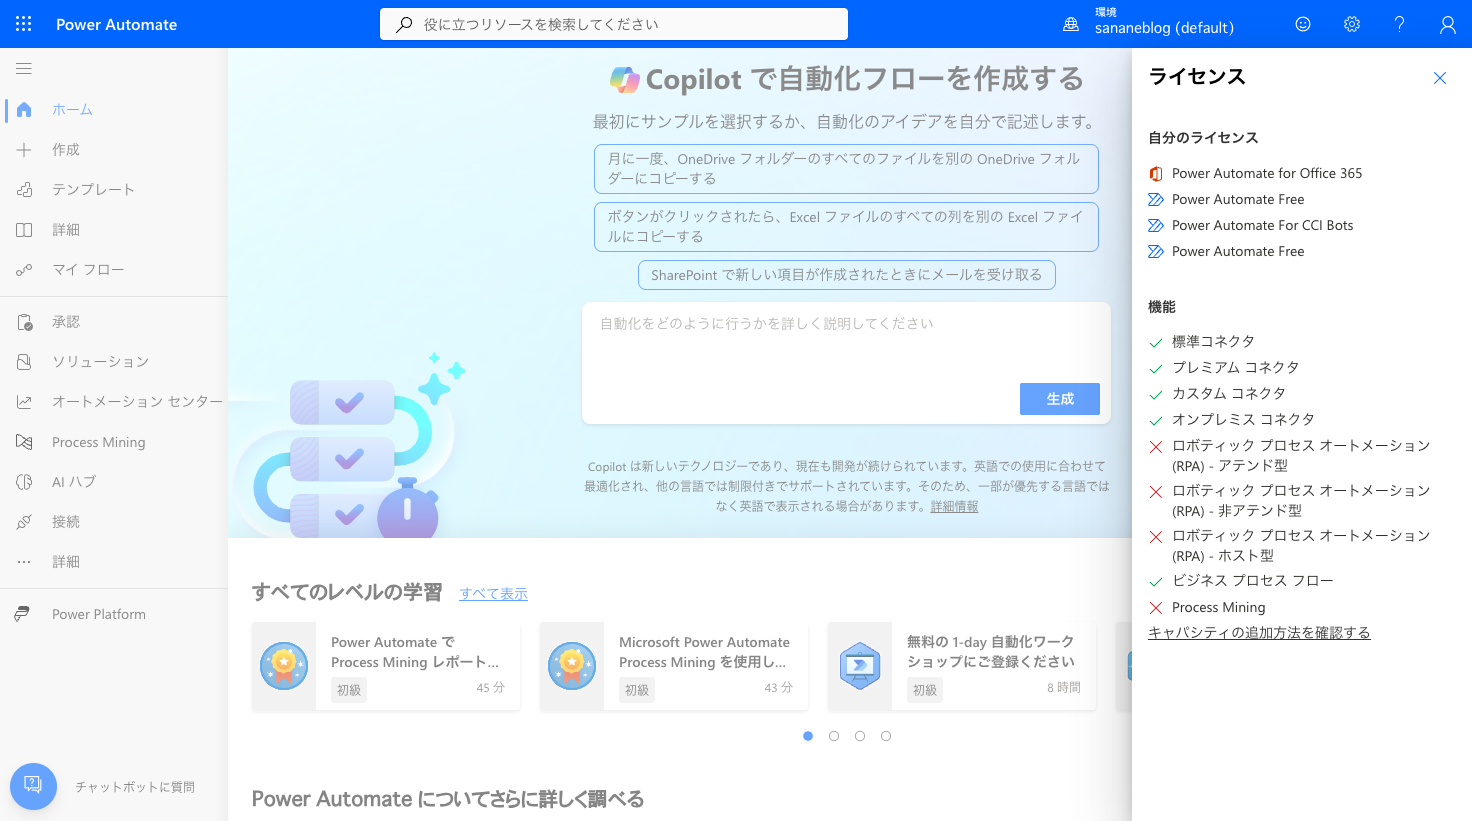Open the 承認 menu item
This screenshot has width=1472, height=821.
click(x=114, y=322)
